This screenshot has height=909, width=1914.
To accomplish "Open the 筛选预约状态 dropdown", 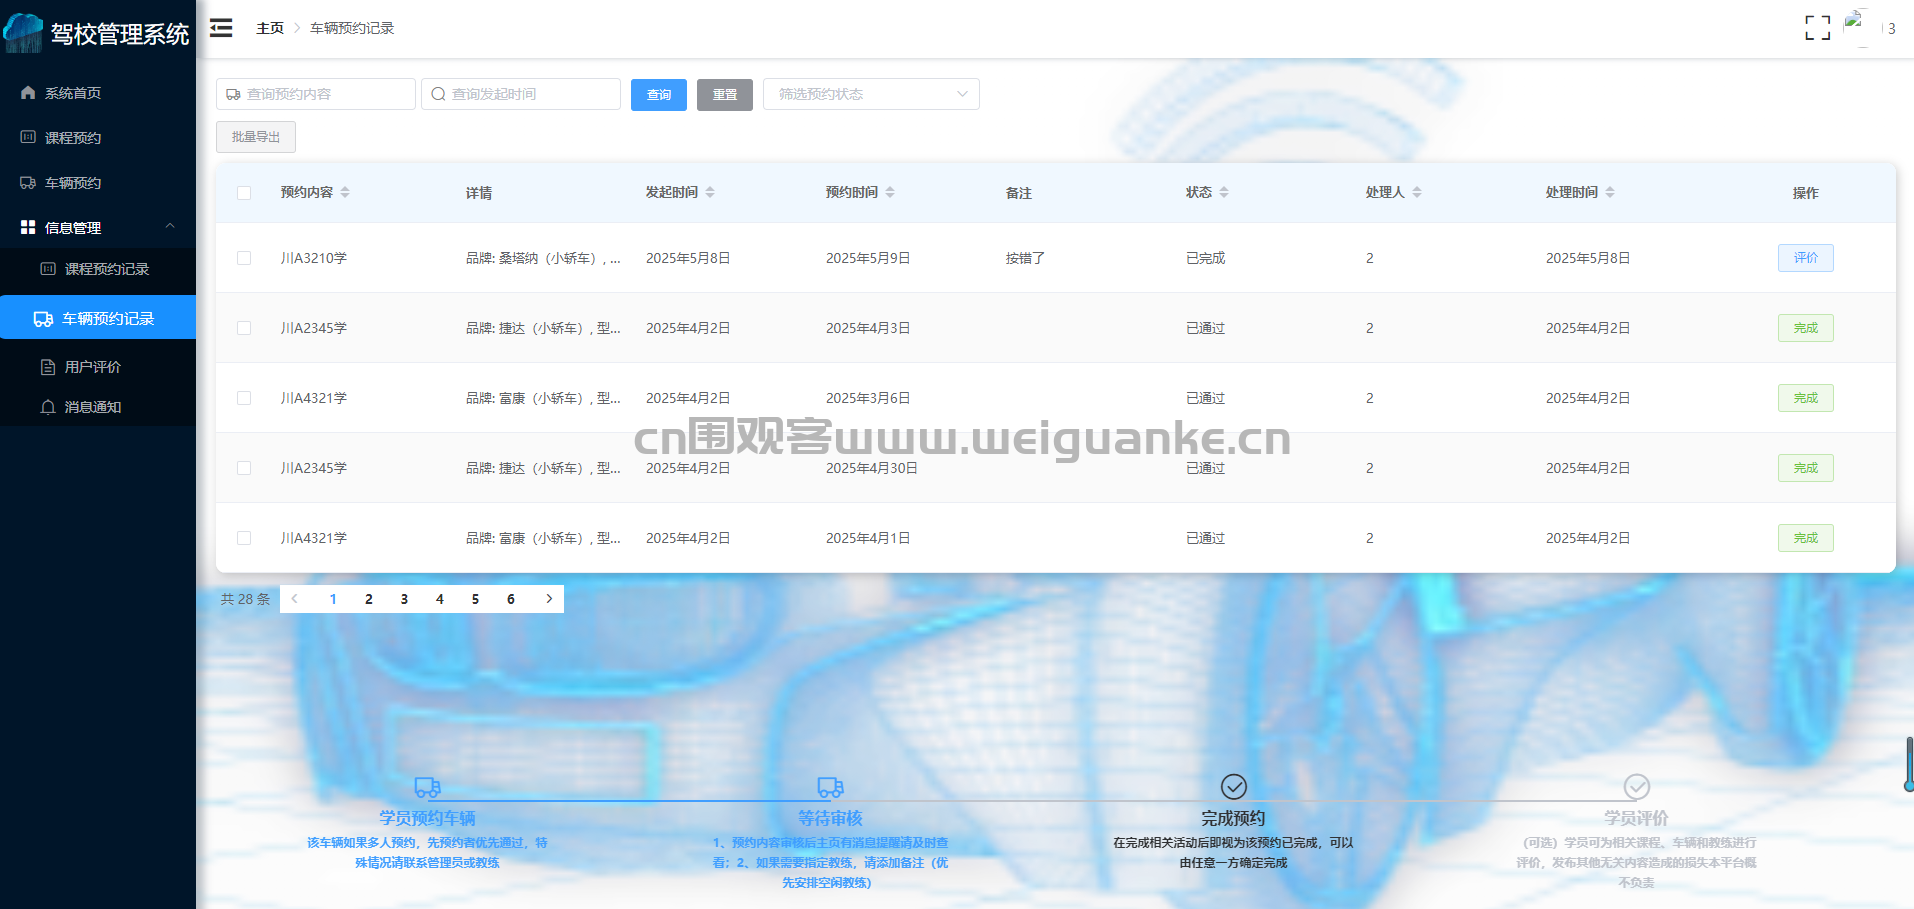I will pos(871,94).
